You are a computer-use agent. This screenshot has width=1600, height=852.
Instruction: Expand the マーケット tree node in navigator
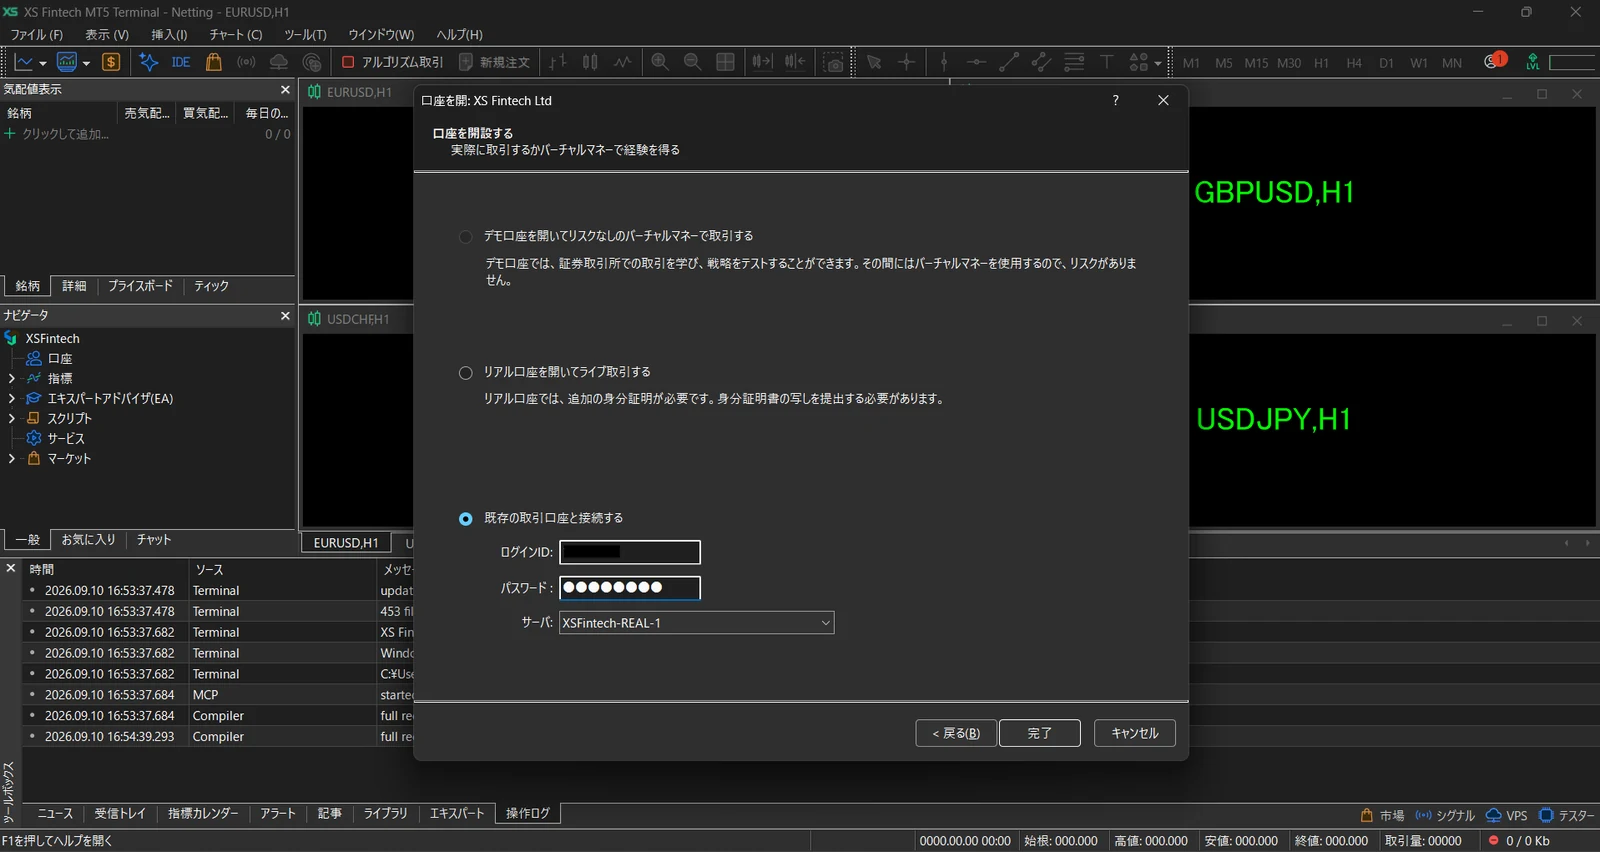click(11, 459)
